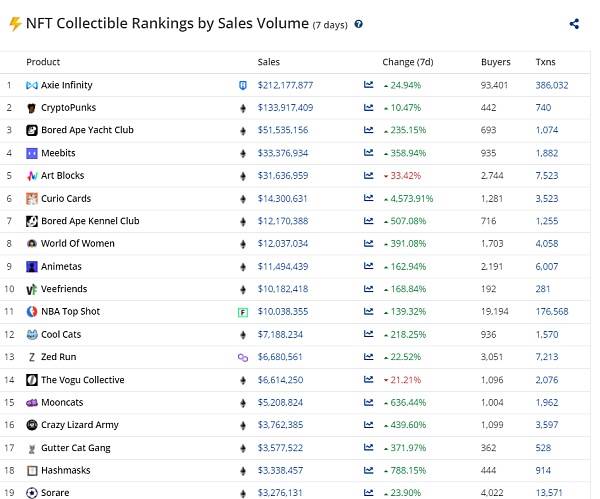Open the chart icon in NBA Top Shot row
The image size is (600, 499).
(x=368, y=311)
